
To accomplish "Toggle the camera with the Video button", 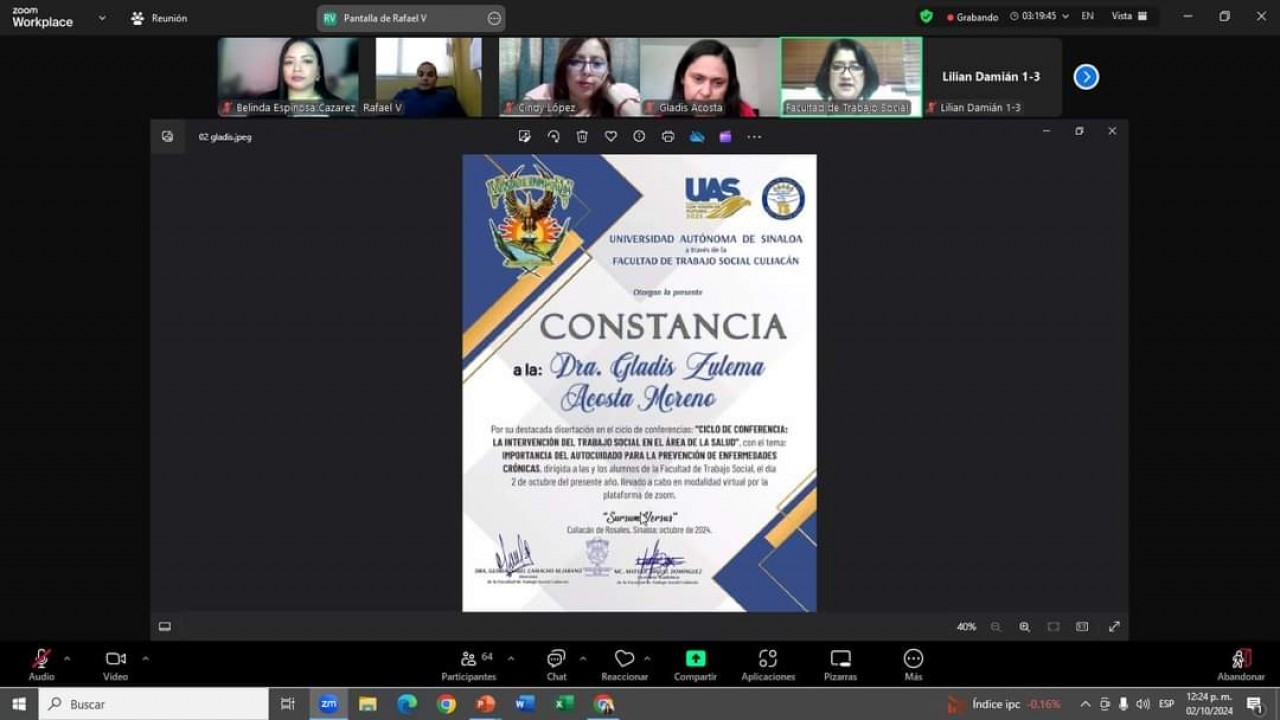I will [x=115, y=662].
